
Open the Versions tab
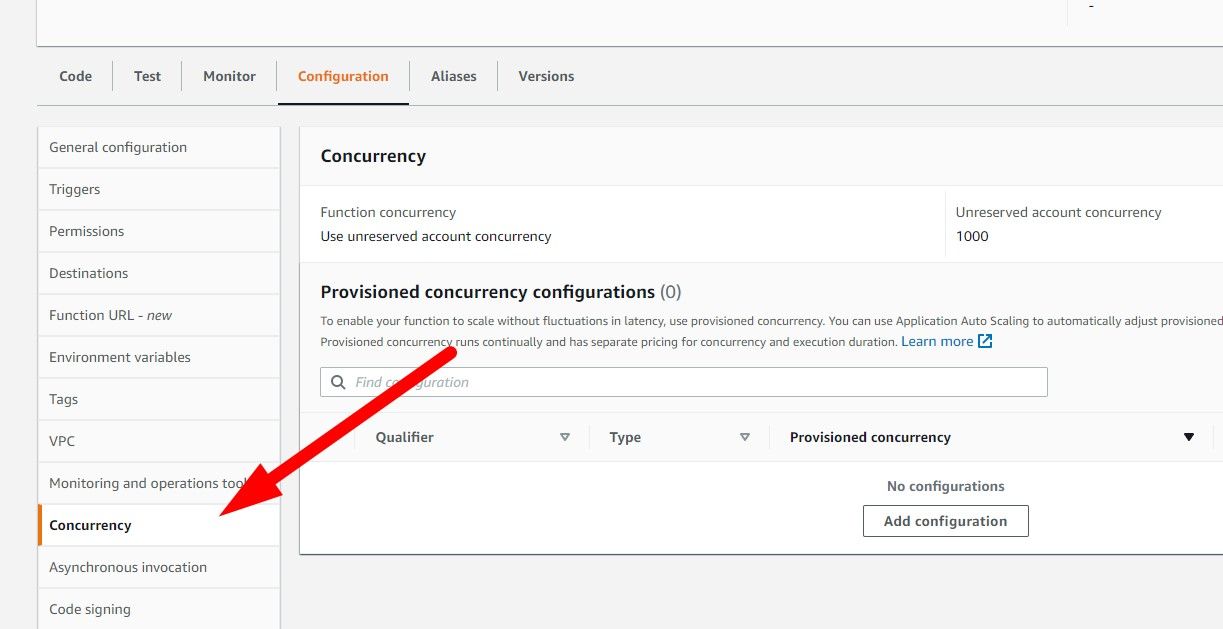(x=546, y=76)
